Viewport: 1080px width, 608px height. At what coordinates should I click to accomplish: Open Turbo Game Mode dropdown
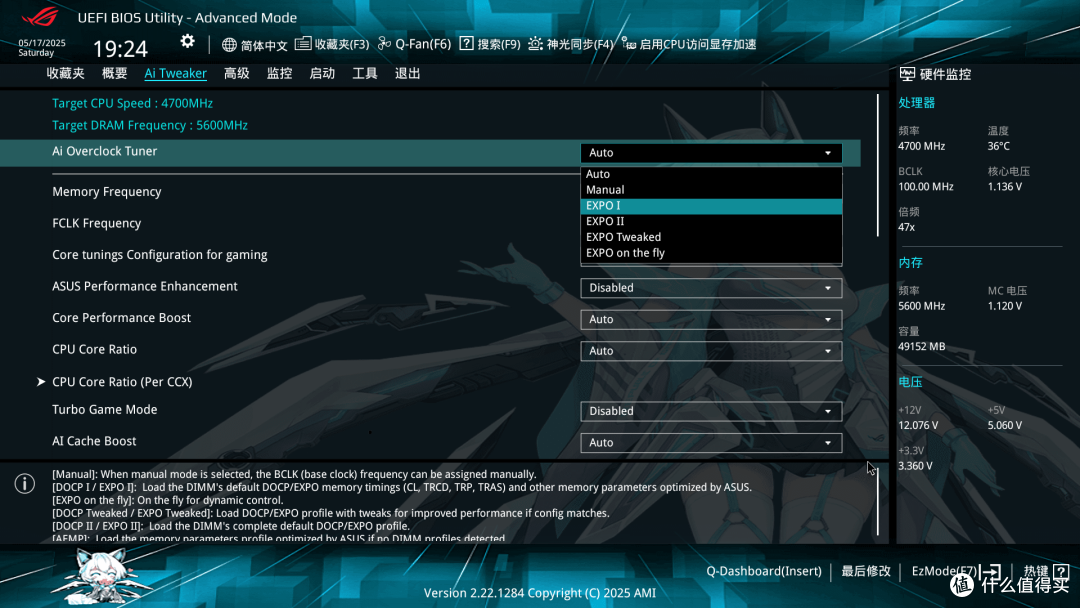pyautogui.click(x=711, y=411)
